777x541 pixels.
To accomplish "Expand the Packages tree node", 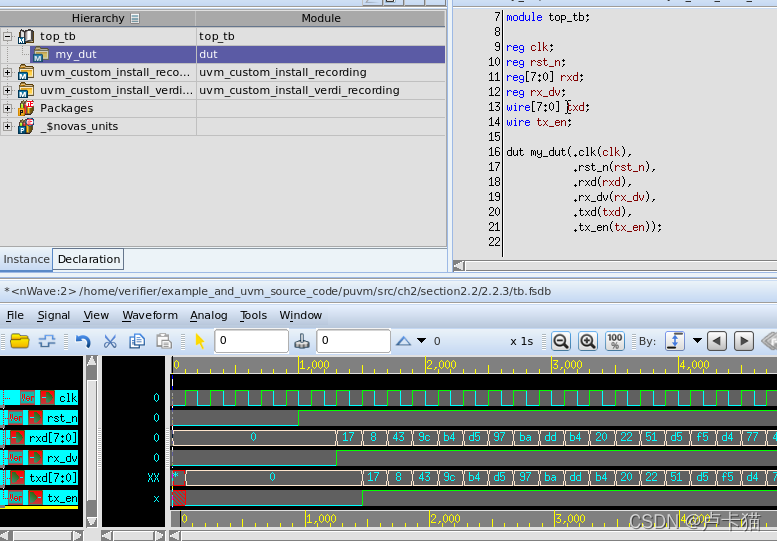I will coord(8,108).
